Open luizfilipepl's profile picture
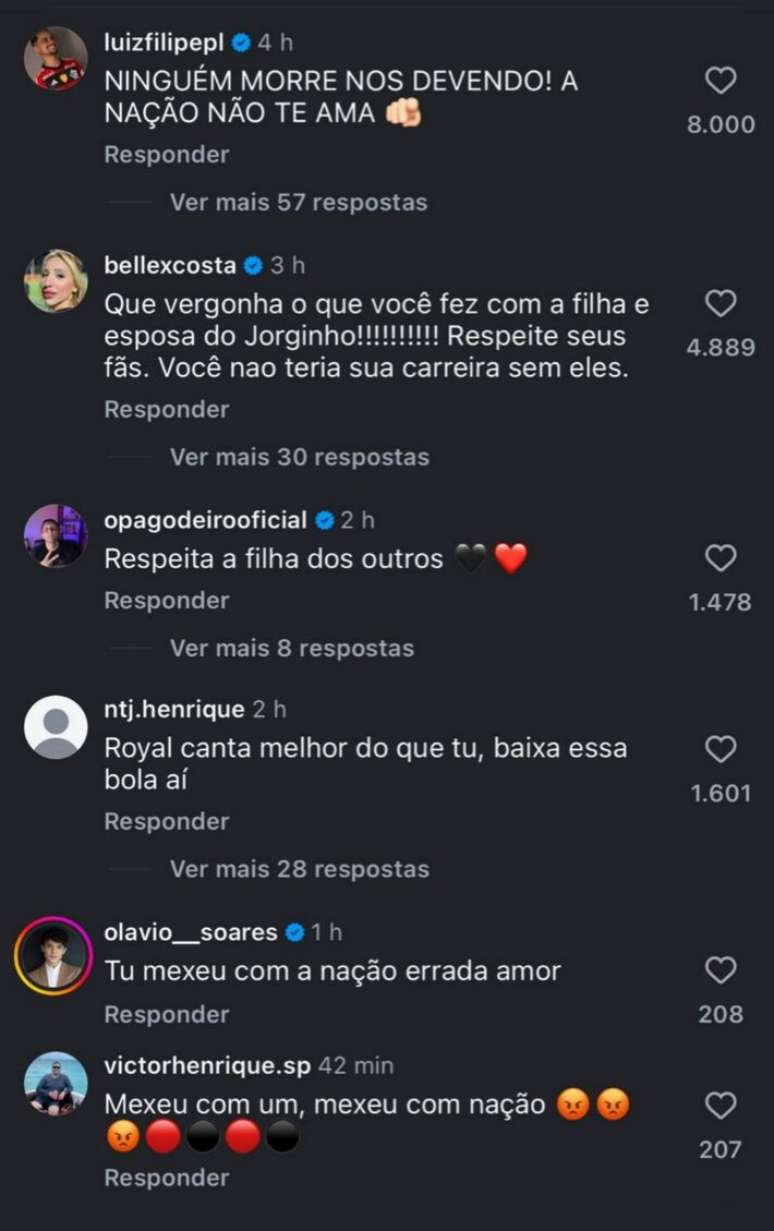This screenshot has height=1231, width=774. (x=56, y=59)
